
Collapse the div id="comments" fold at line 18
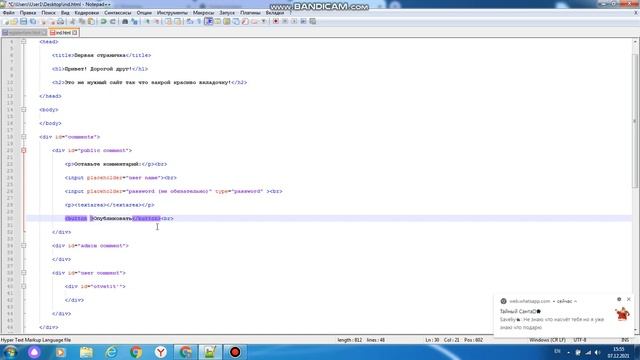[24, 137]
